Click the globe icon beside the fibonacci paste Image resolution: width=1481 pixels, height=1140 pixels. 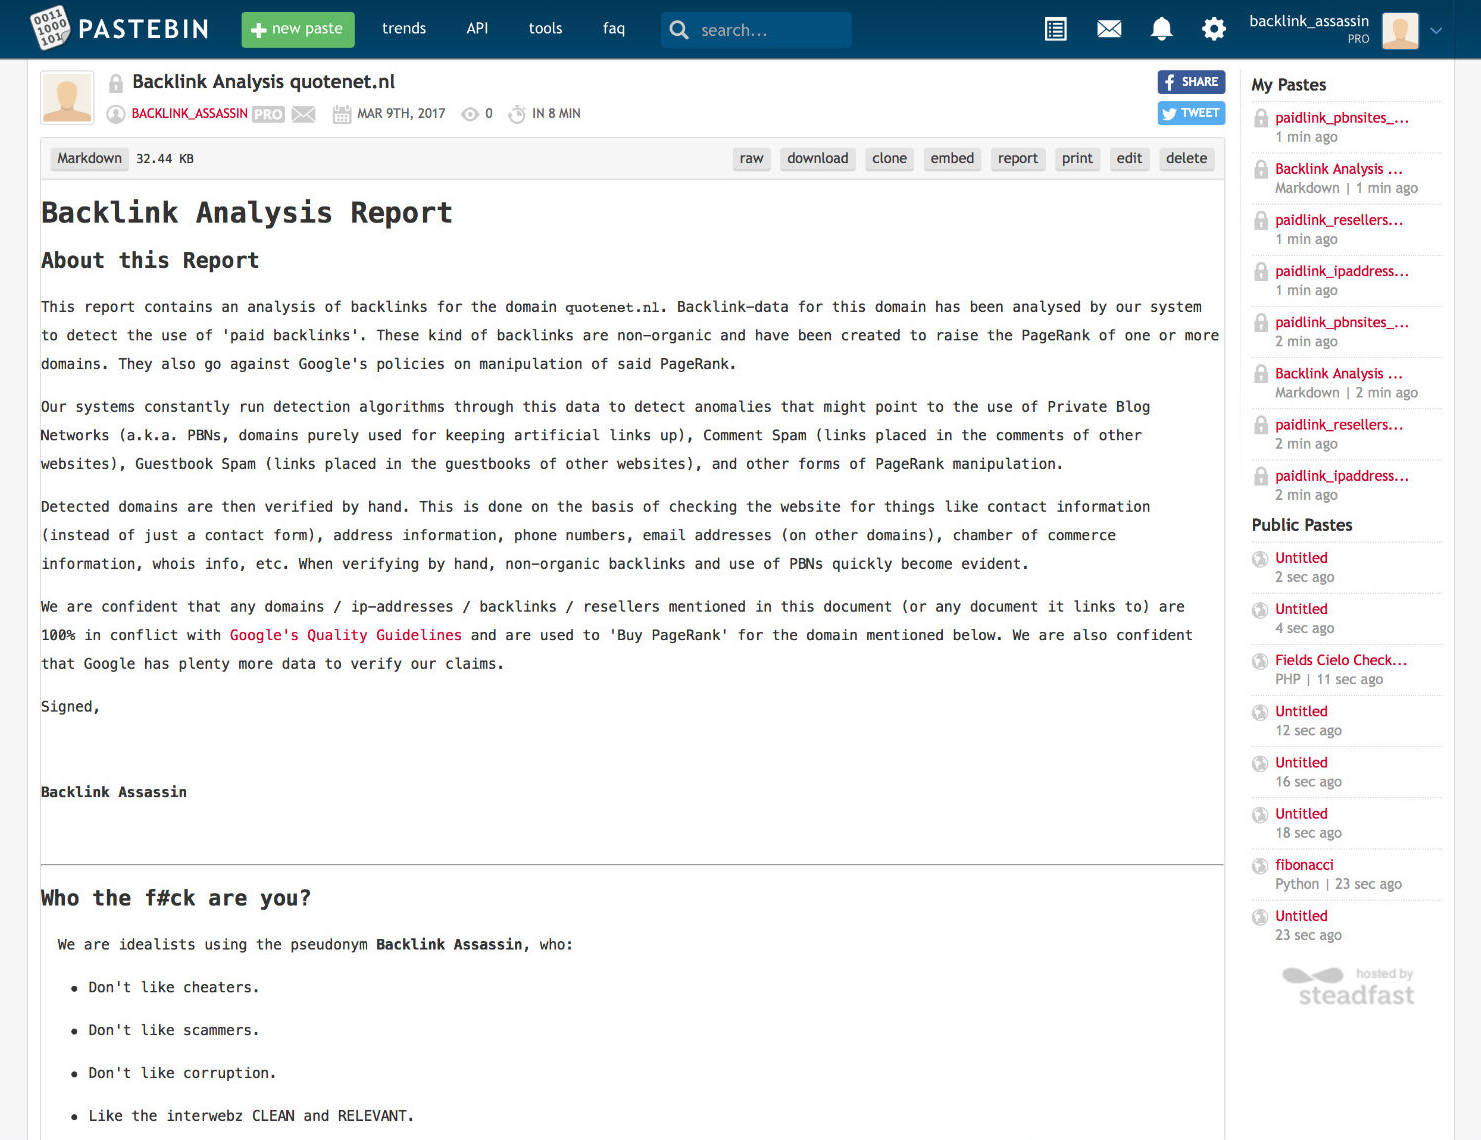click(1260, 866)
